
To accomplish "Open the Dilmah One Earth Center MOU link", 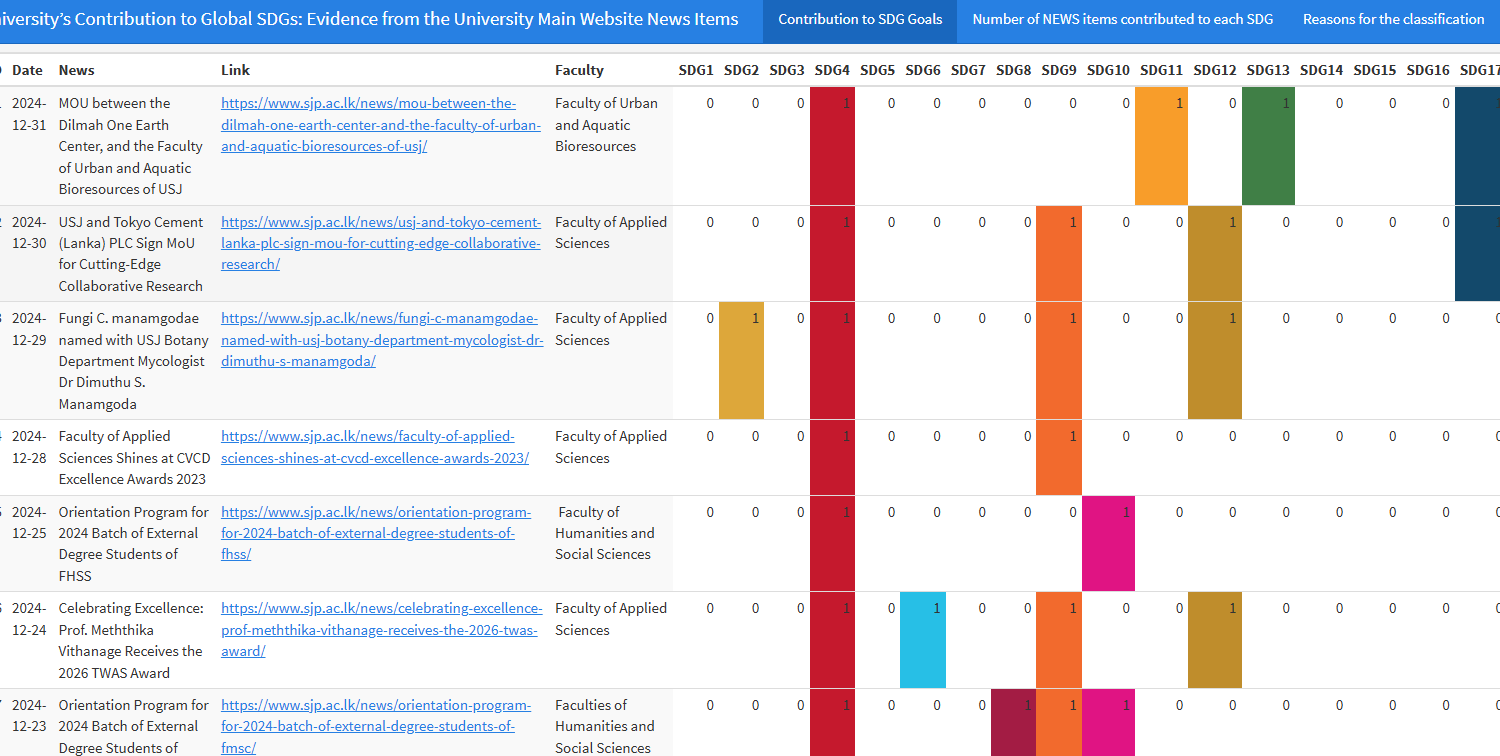I will 380,125.
